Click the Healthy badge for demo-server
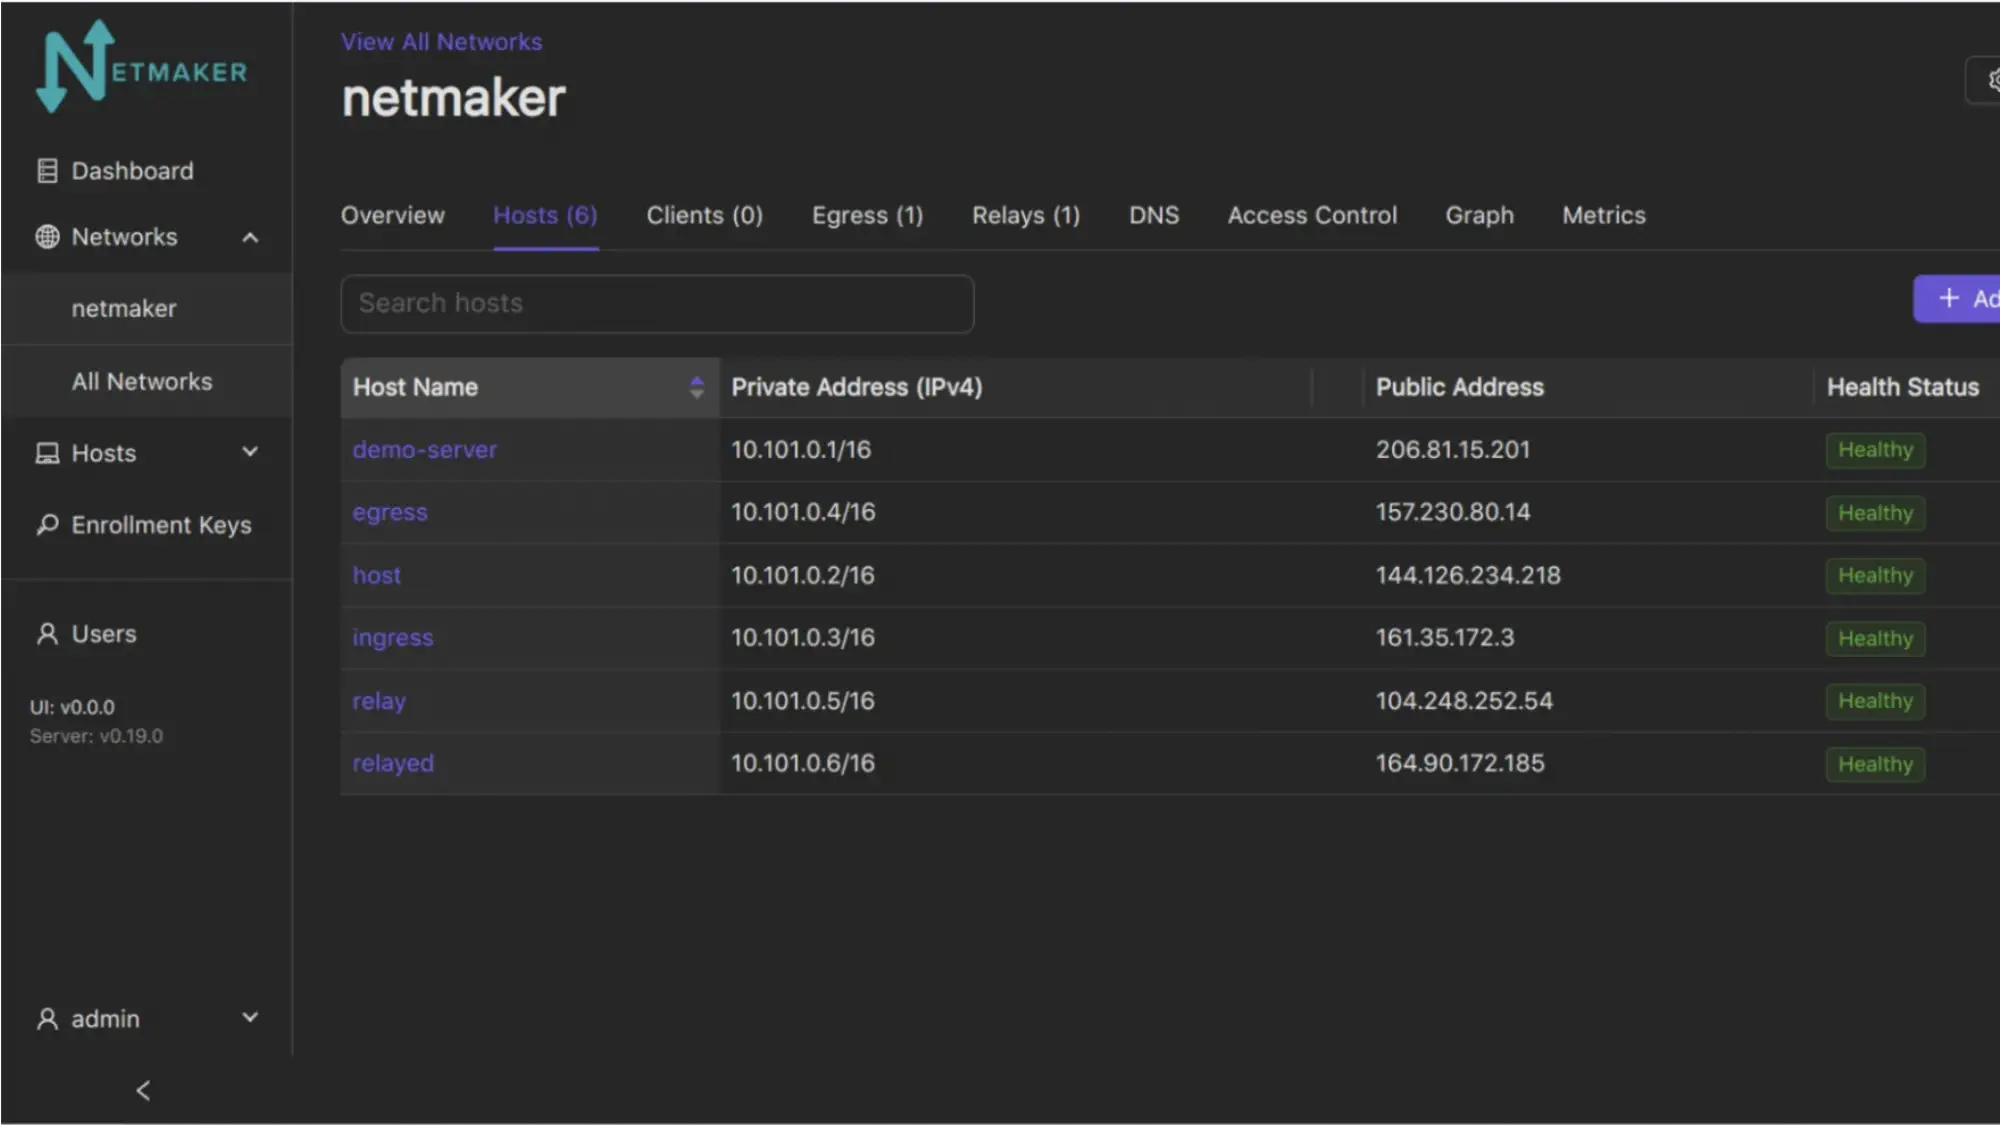Image resolution: width=2000 pixels, height=1125 pixels. tap(1874, 450)
